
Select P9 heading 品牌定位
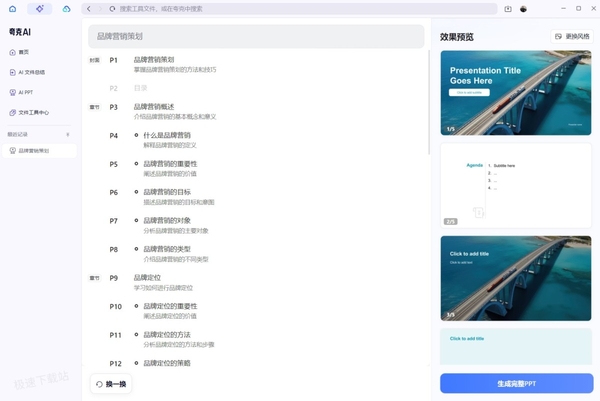[147, 277]
